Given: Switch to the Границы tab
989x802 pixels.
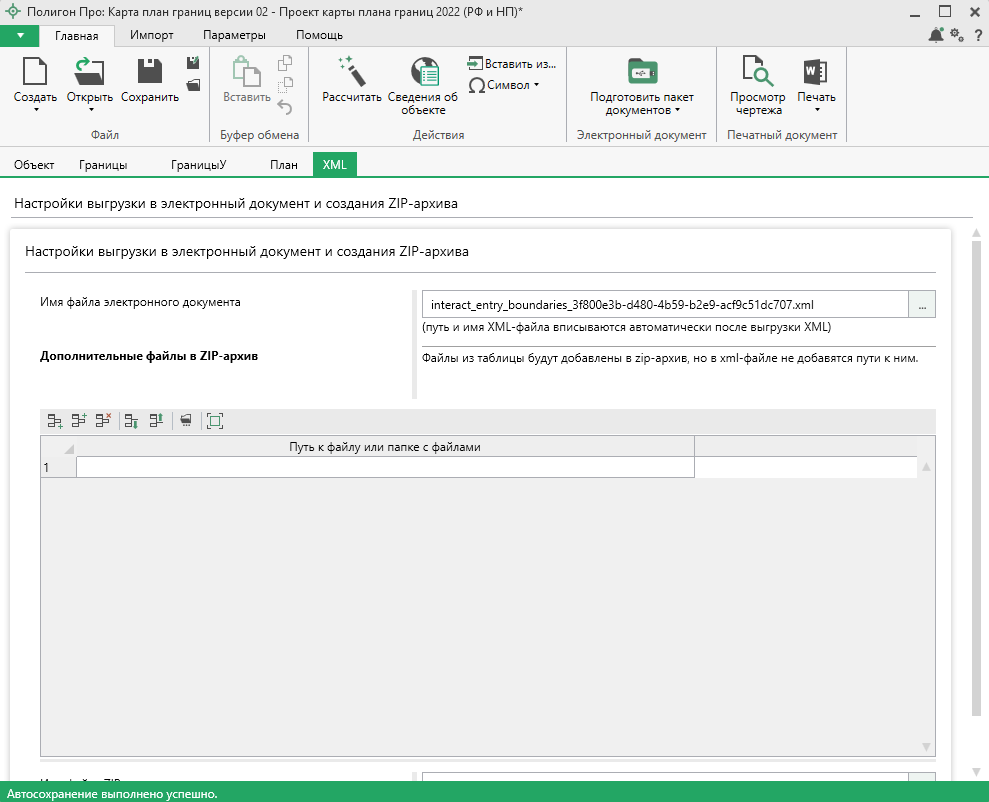Looking at the screenshot, I should pyautogui.click(x=104, y=165).
